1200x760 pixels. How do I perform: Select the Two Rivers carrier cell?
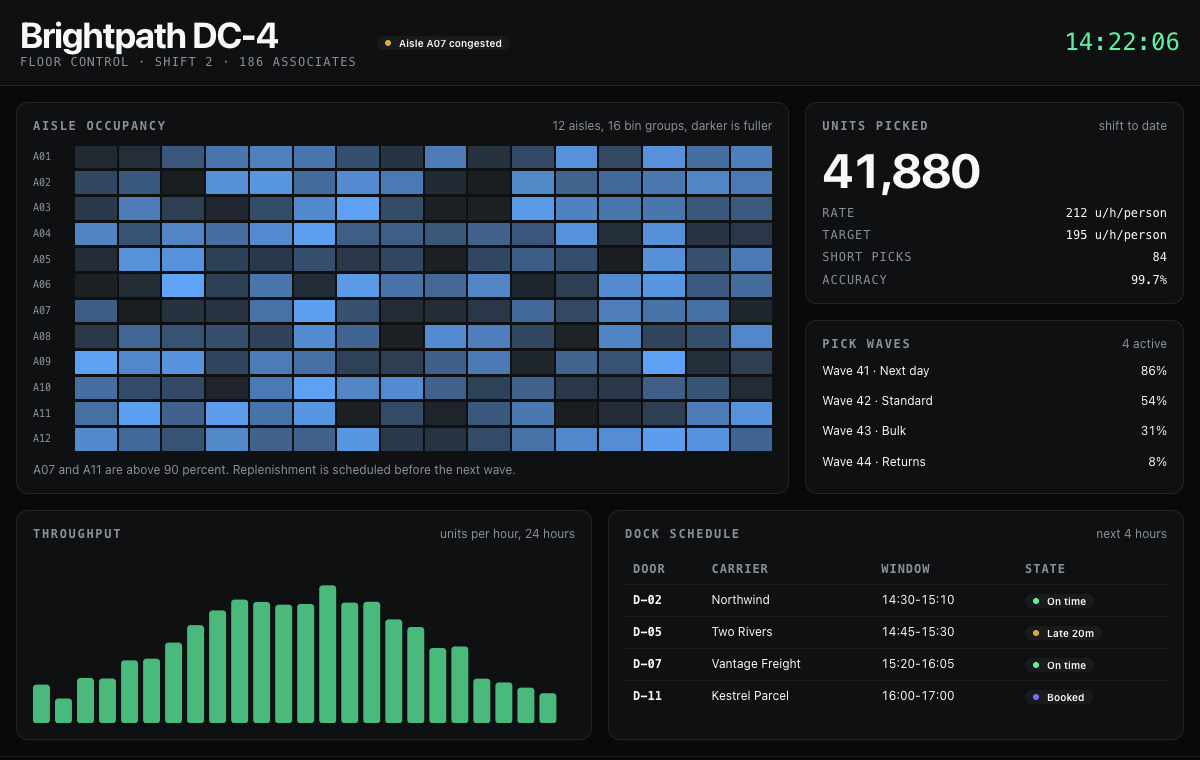point(742,632)
